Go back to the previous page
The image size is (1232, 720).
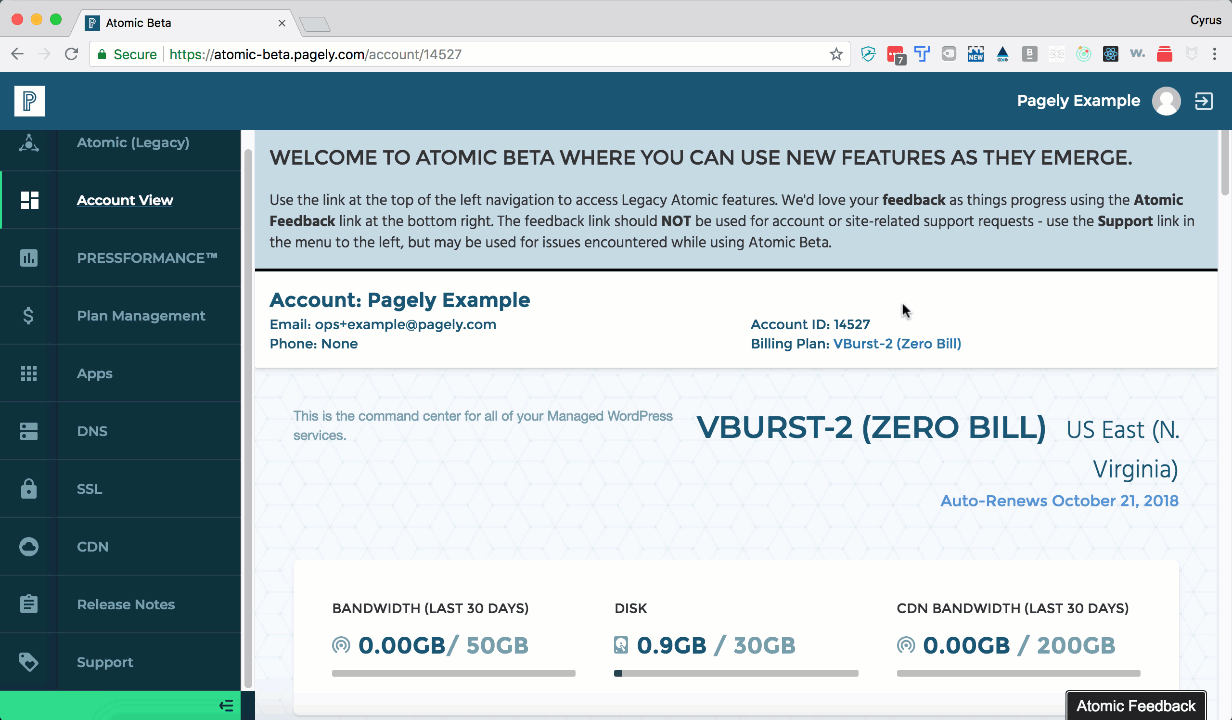(x=17, y=54)
